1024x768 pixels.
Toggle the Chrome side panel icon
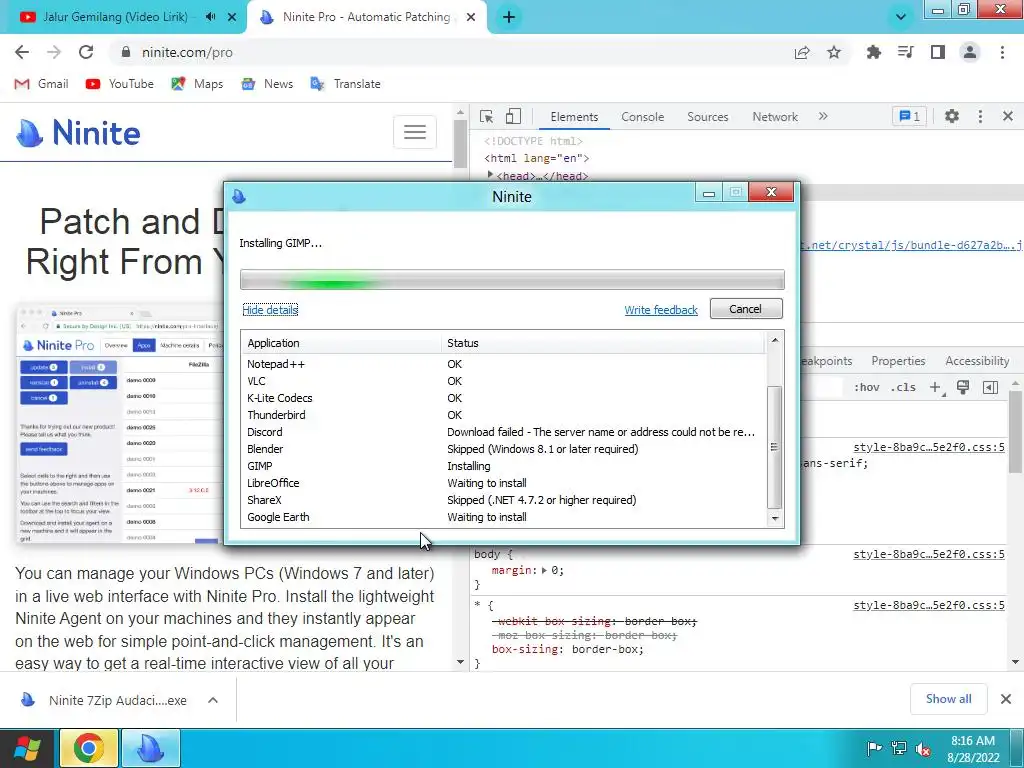click(938, 52)
